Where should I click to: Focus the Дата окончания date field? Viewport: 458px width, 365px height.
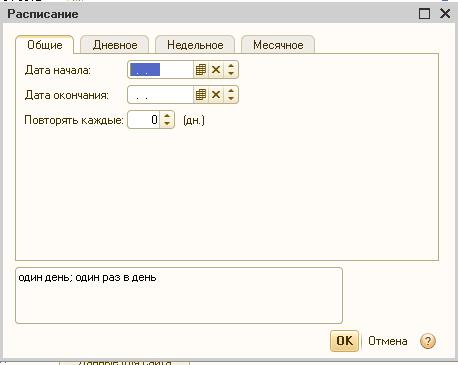pos(161,95)
